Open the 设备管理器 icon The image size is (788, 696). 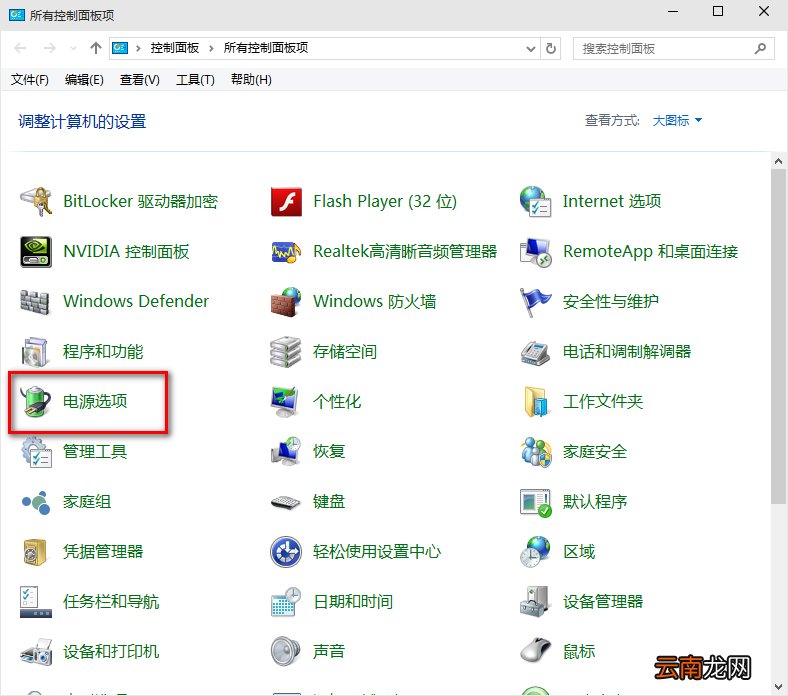536,602
